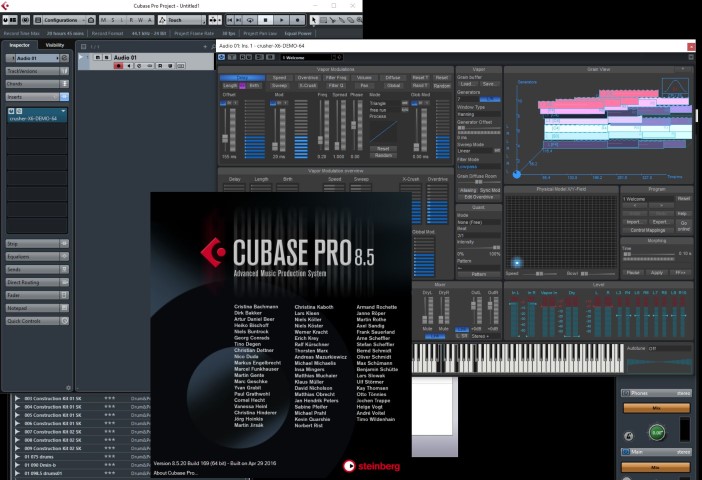Screen dimensions: 702x480
Task: Switch to the Visibility tab
Action: pyautogui.click(x=55, y=45)
